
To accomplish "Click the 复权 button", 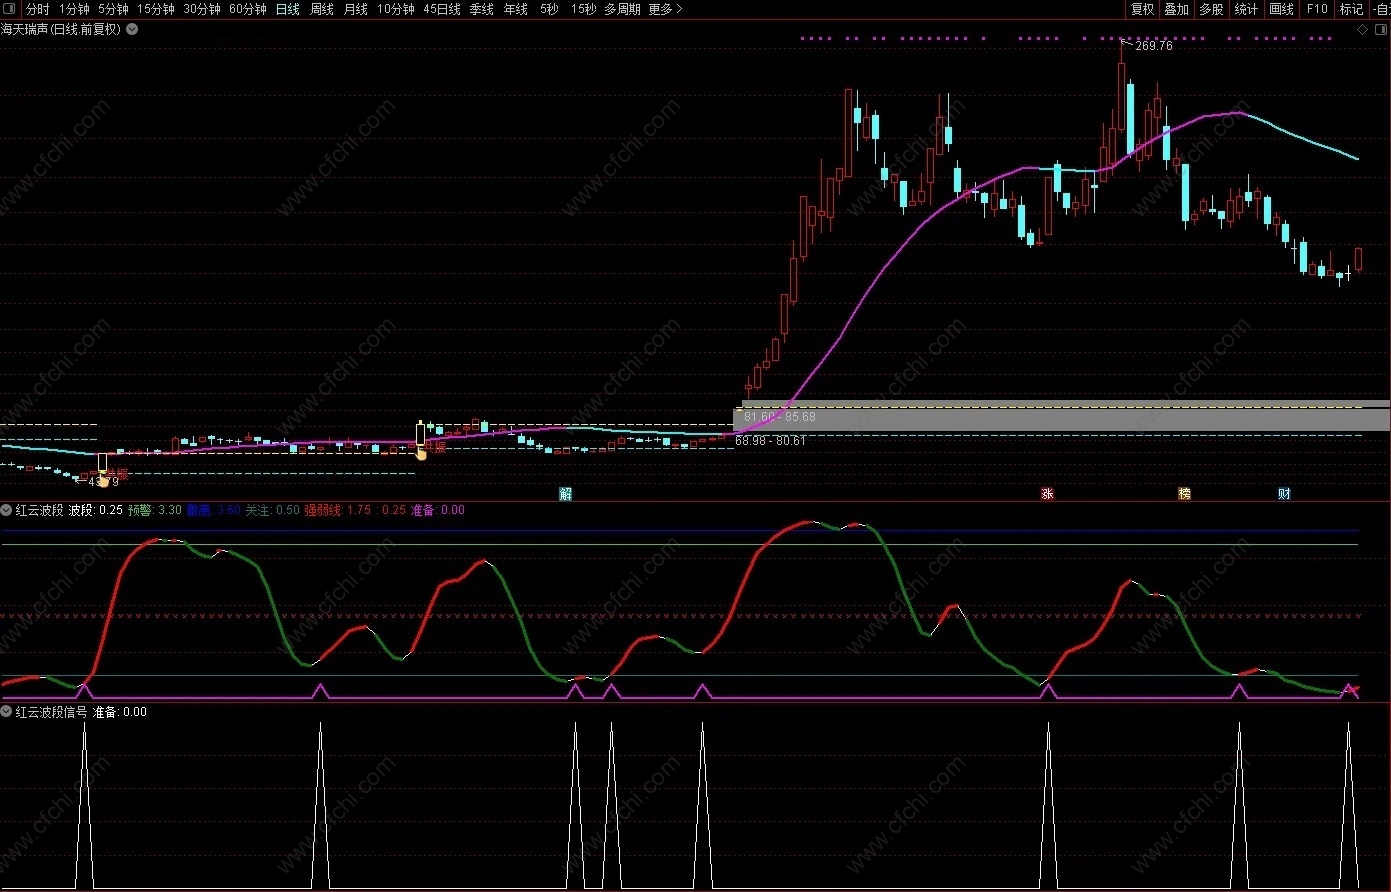I will tap(1142, 9).
